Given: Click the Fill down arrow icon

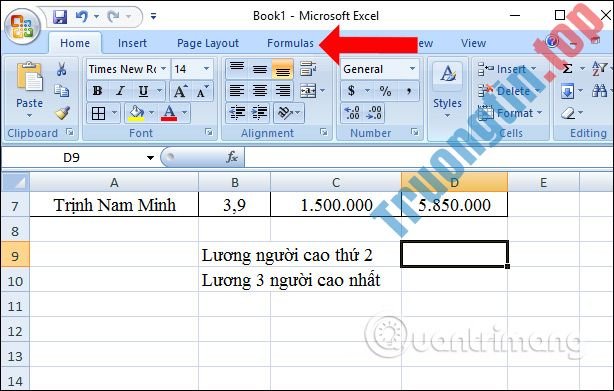Looking at the screenshot, I should click(567, 91).
